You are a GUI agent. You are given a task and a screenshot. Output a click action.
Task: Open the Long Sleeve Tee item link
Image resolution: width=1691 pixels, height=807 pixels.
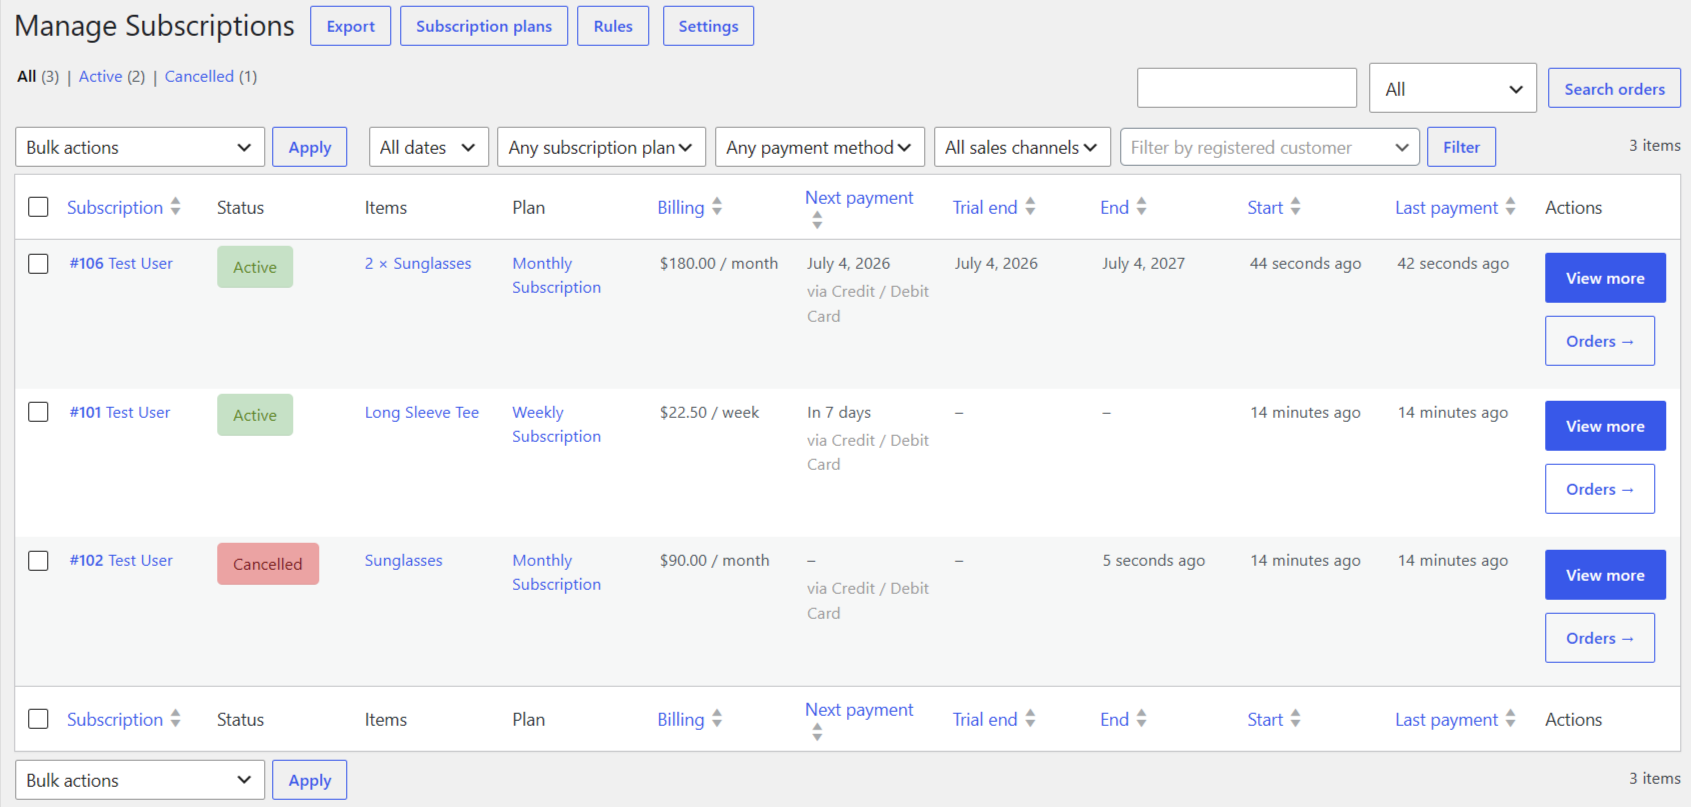(x=422, y=412)
